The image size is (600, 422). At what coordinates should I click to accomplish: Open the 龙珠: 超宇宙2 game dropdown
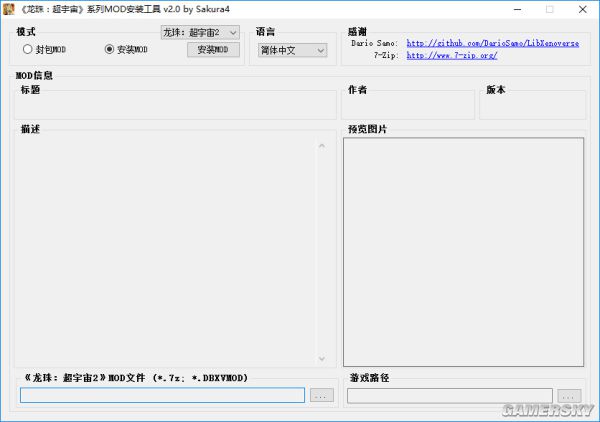point(200,33)
